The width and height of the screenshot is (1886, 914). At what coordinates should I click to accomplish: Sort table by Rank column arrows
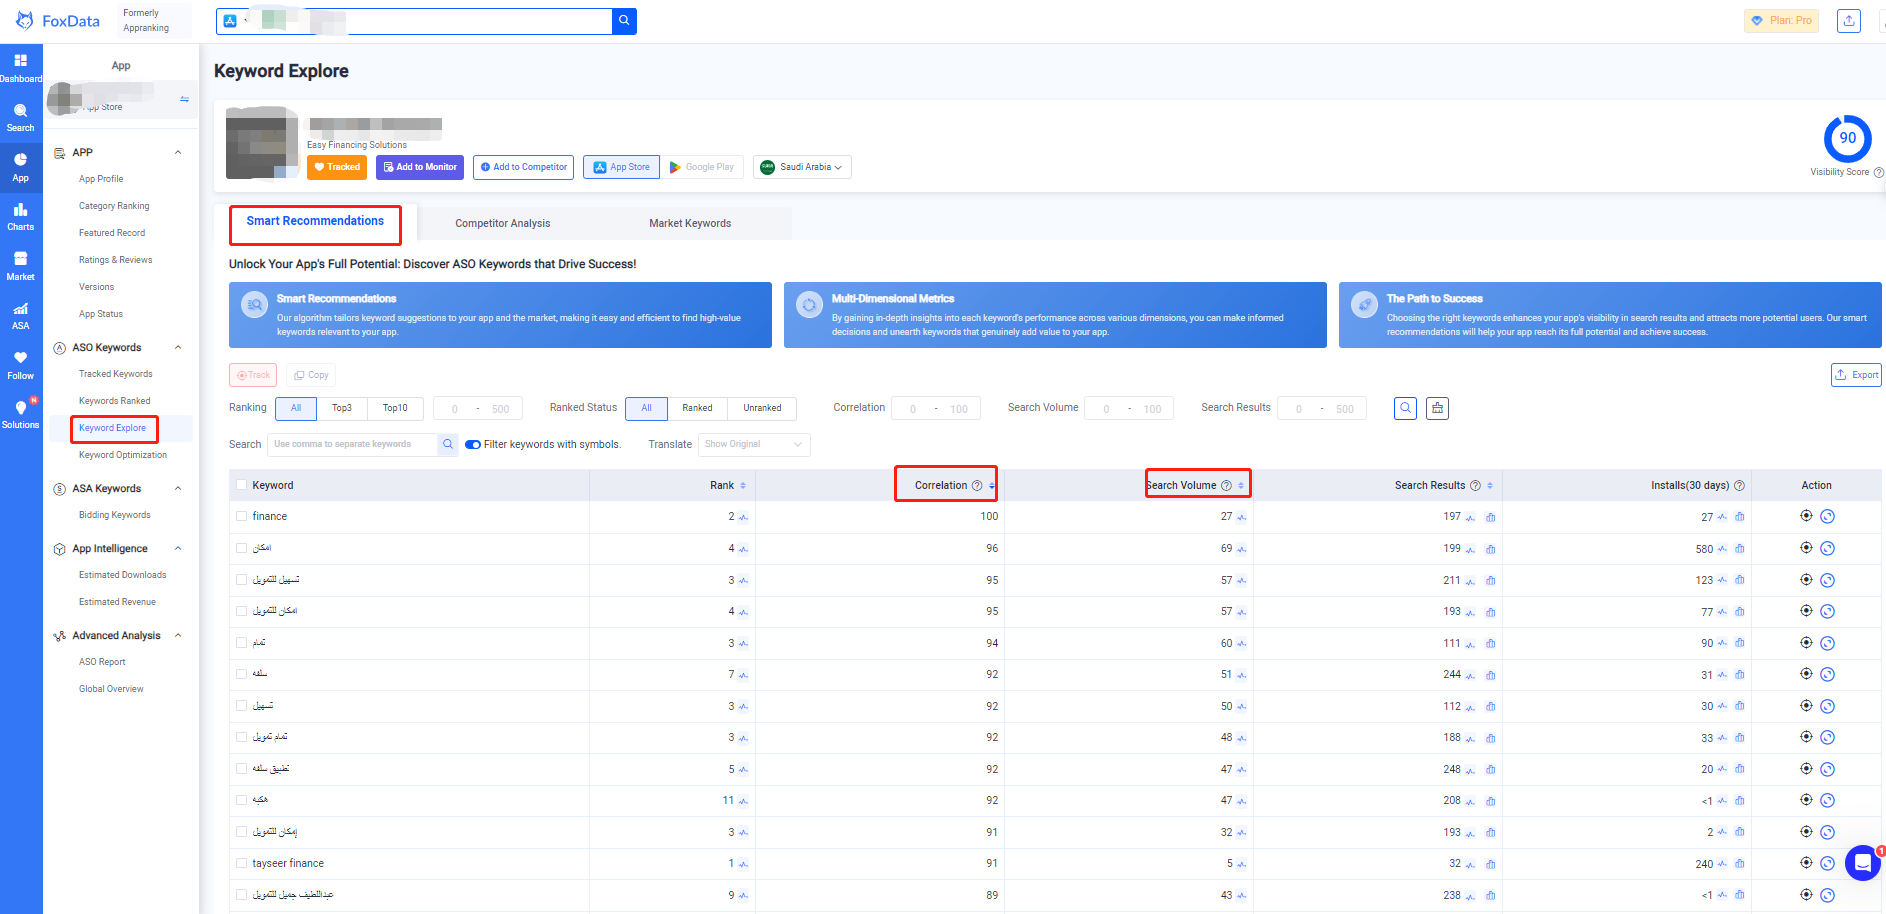coord(743,486)
